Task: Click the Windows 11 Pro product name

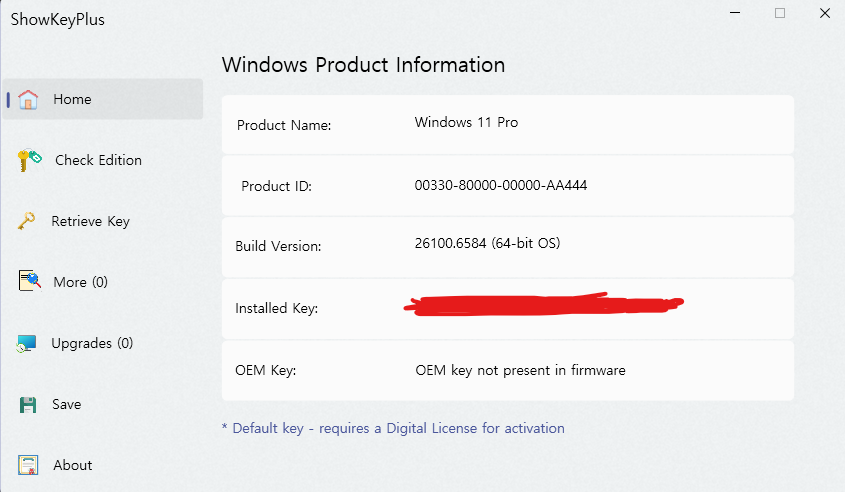Action: 466,122
